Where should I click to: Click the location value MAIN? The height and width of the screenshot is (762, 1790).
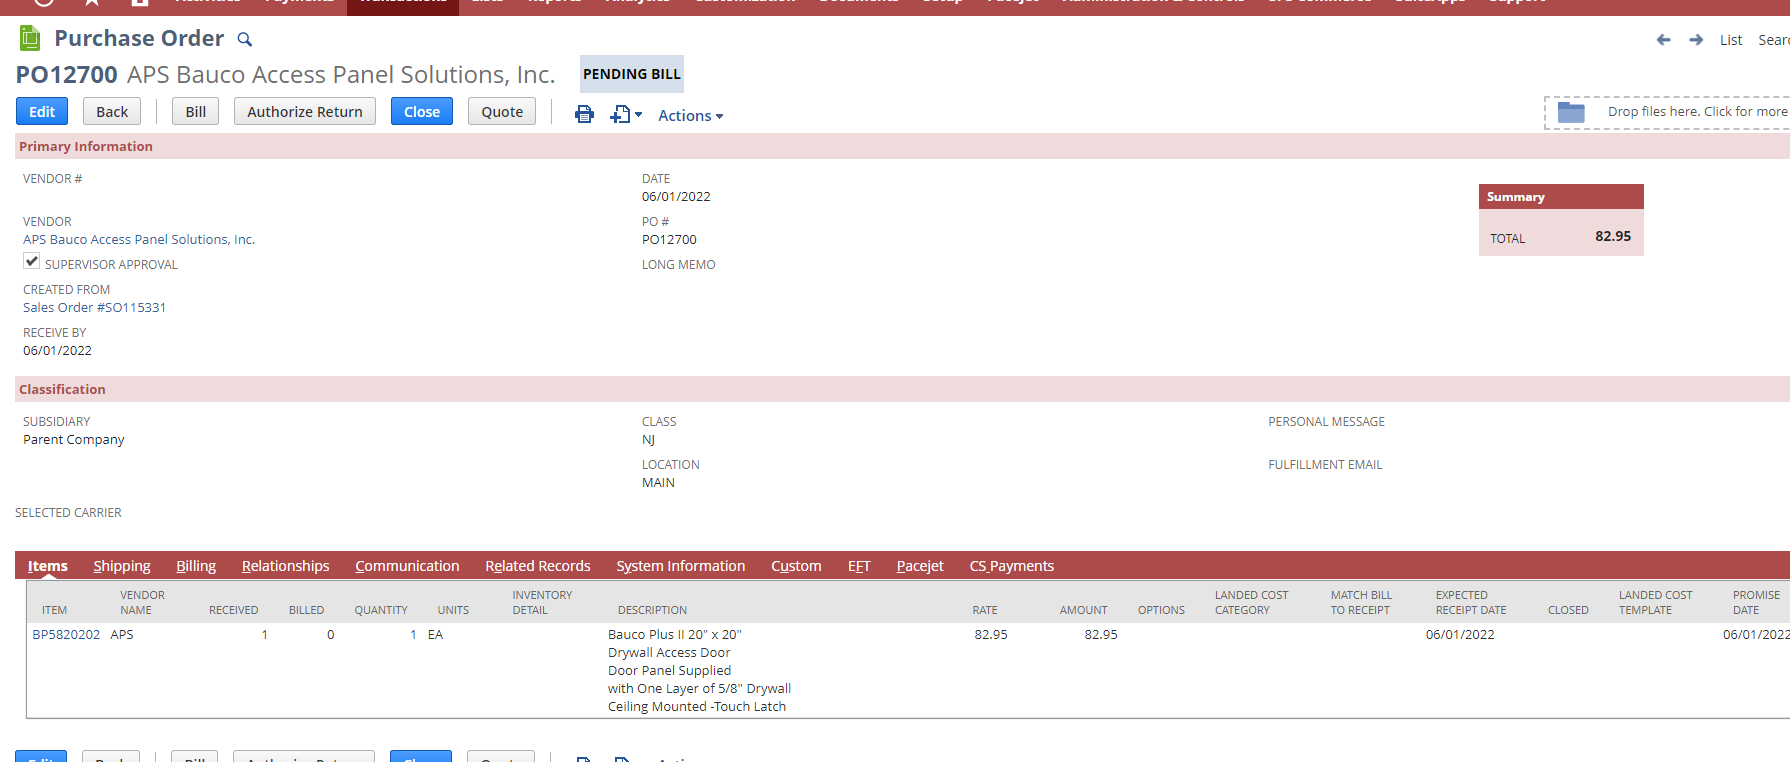(658, 483)
